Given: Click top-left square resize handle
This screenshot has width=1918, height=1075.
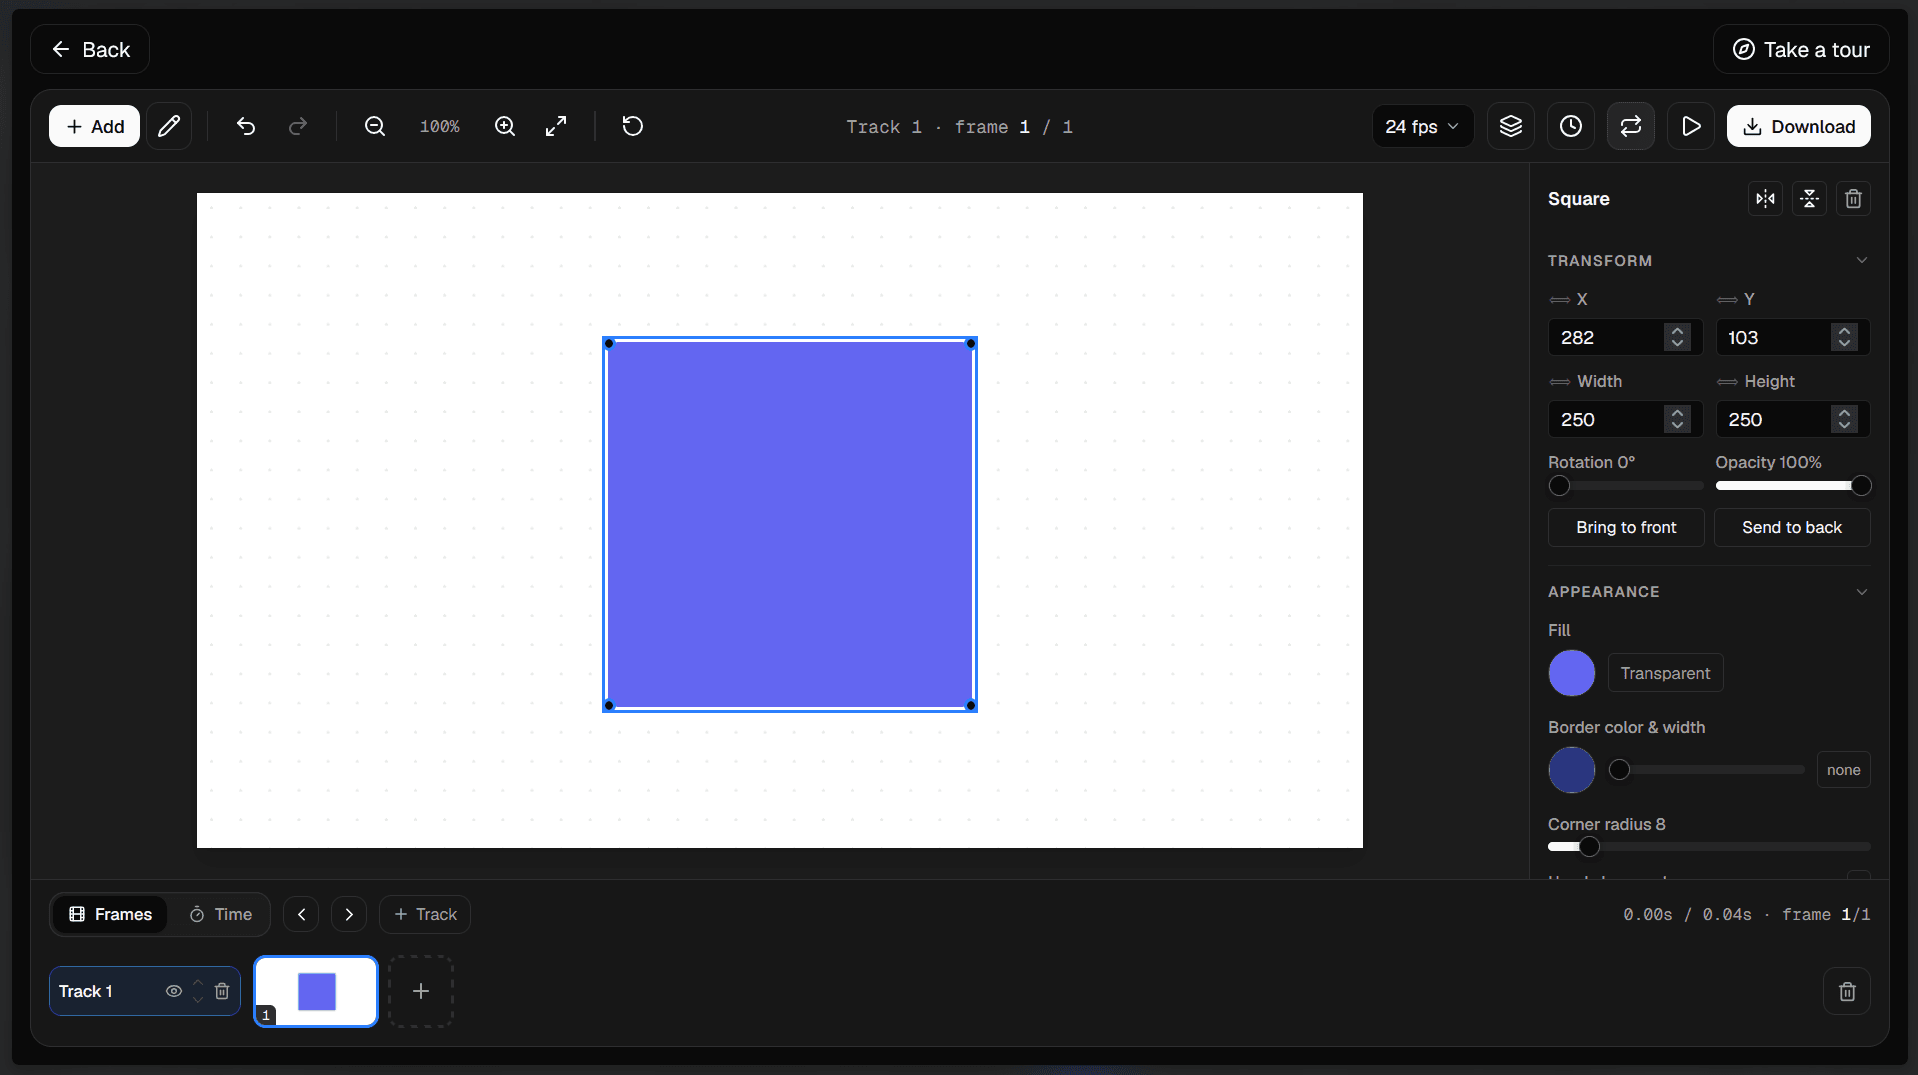Looking at the screenshot, I should 609,343.
